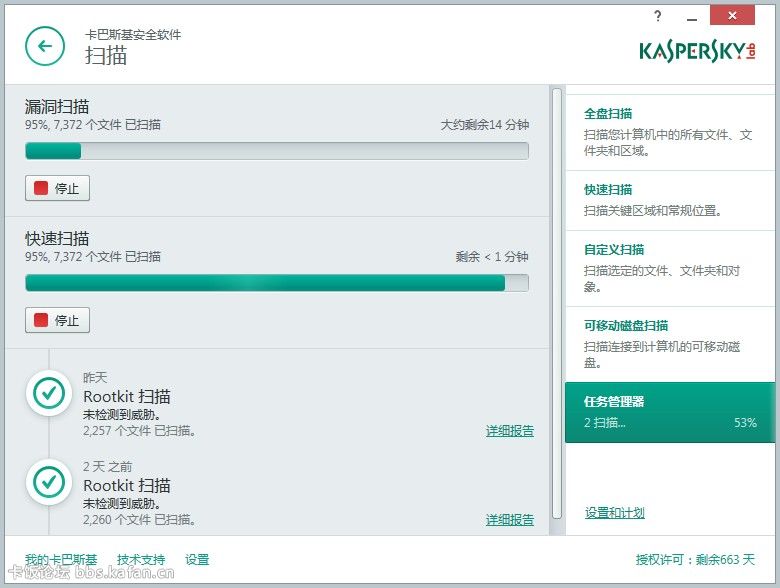Screen dimensions: 780x588
Task: Click the text 剩余 < 1 分钟
Action: [x=492, y=257]
